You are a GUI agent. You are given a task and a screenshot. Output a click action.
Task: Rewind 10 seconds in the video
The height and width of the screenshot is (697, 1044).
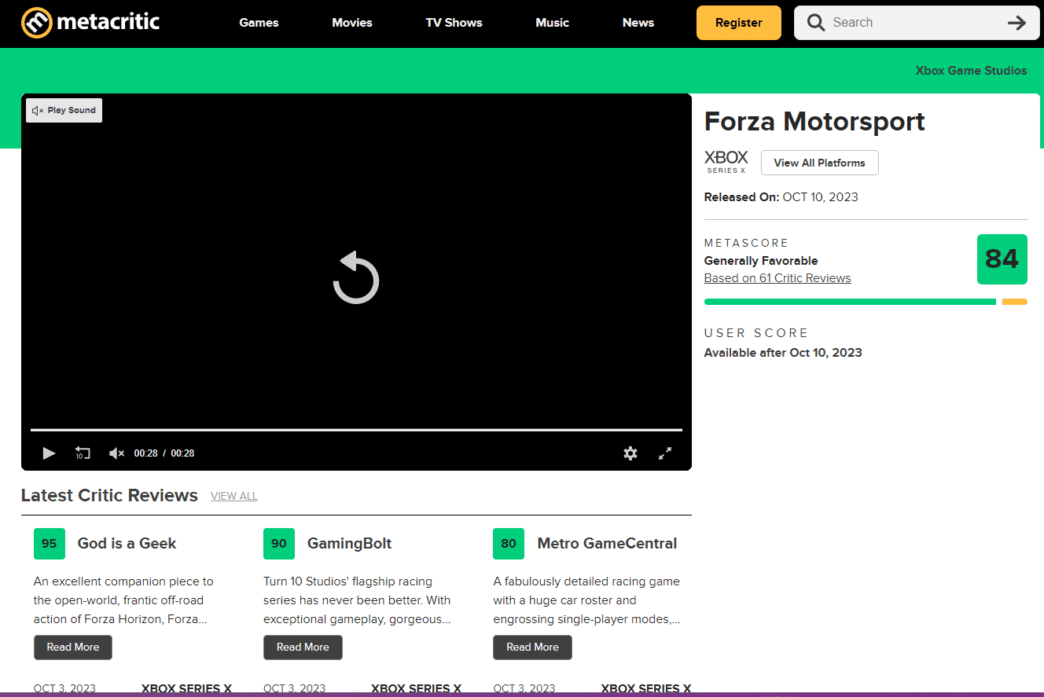point(83,453)
